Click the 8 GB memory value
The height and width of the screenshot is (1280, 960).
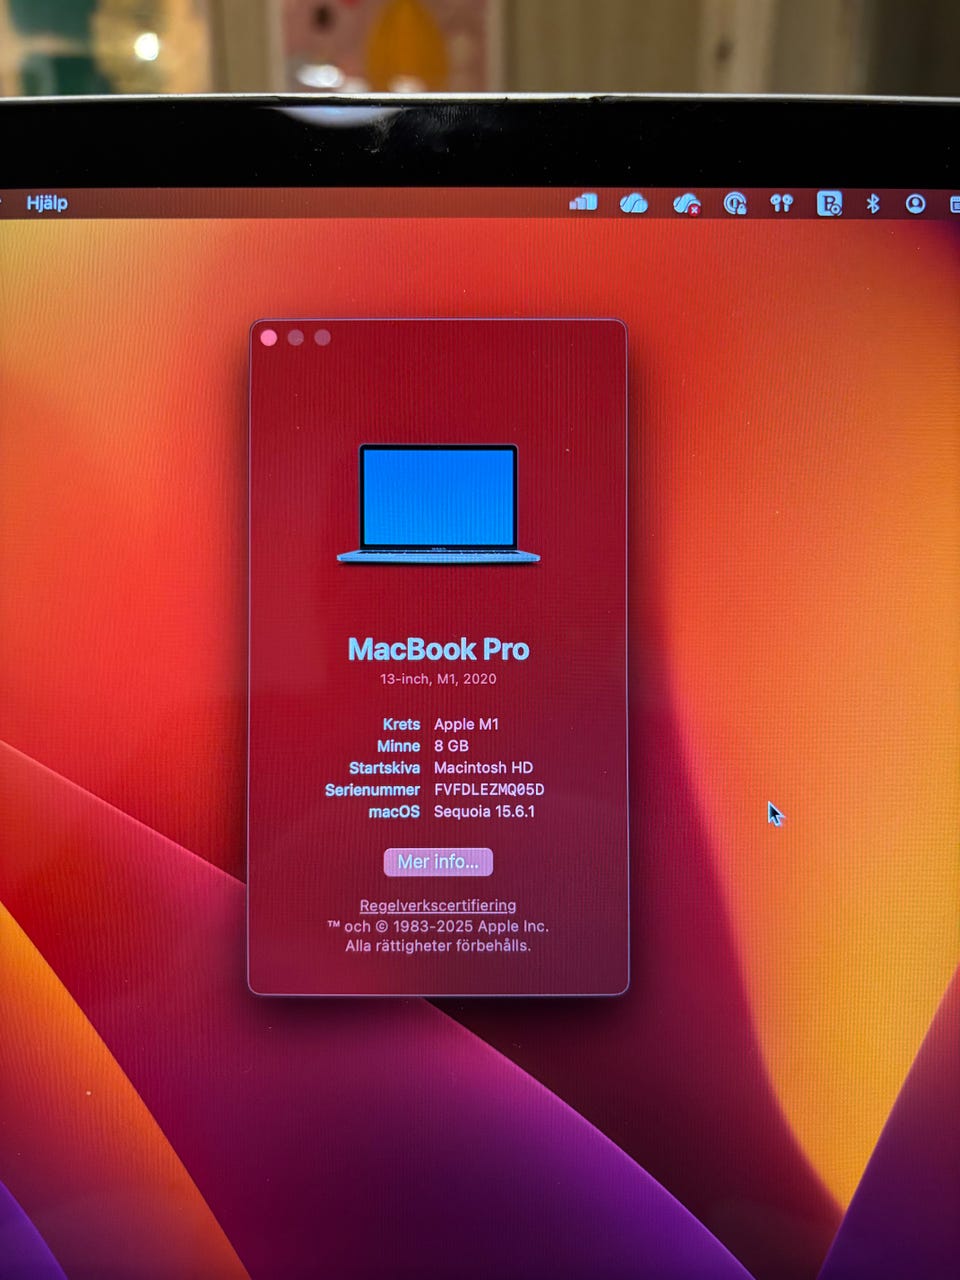[x=451, y=746]
